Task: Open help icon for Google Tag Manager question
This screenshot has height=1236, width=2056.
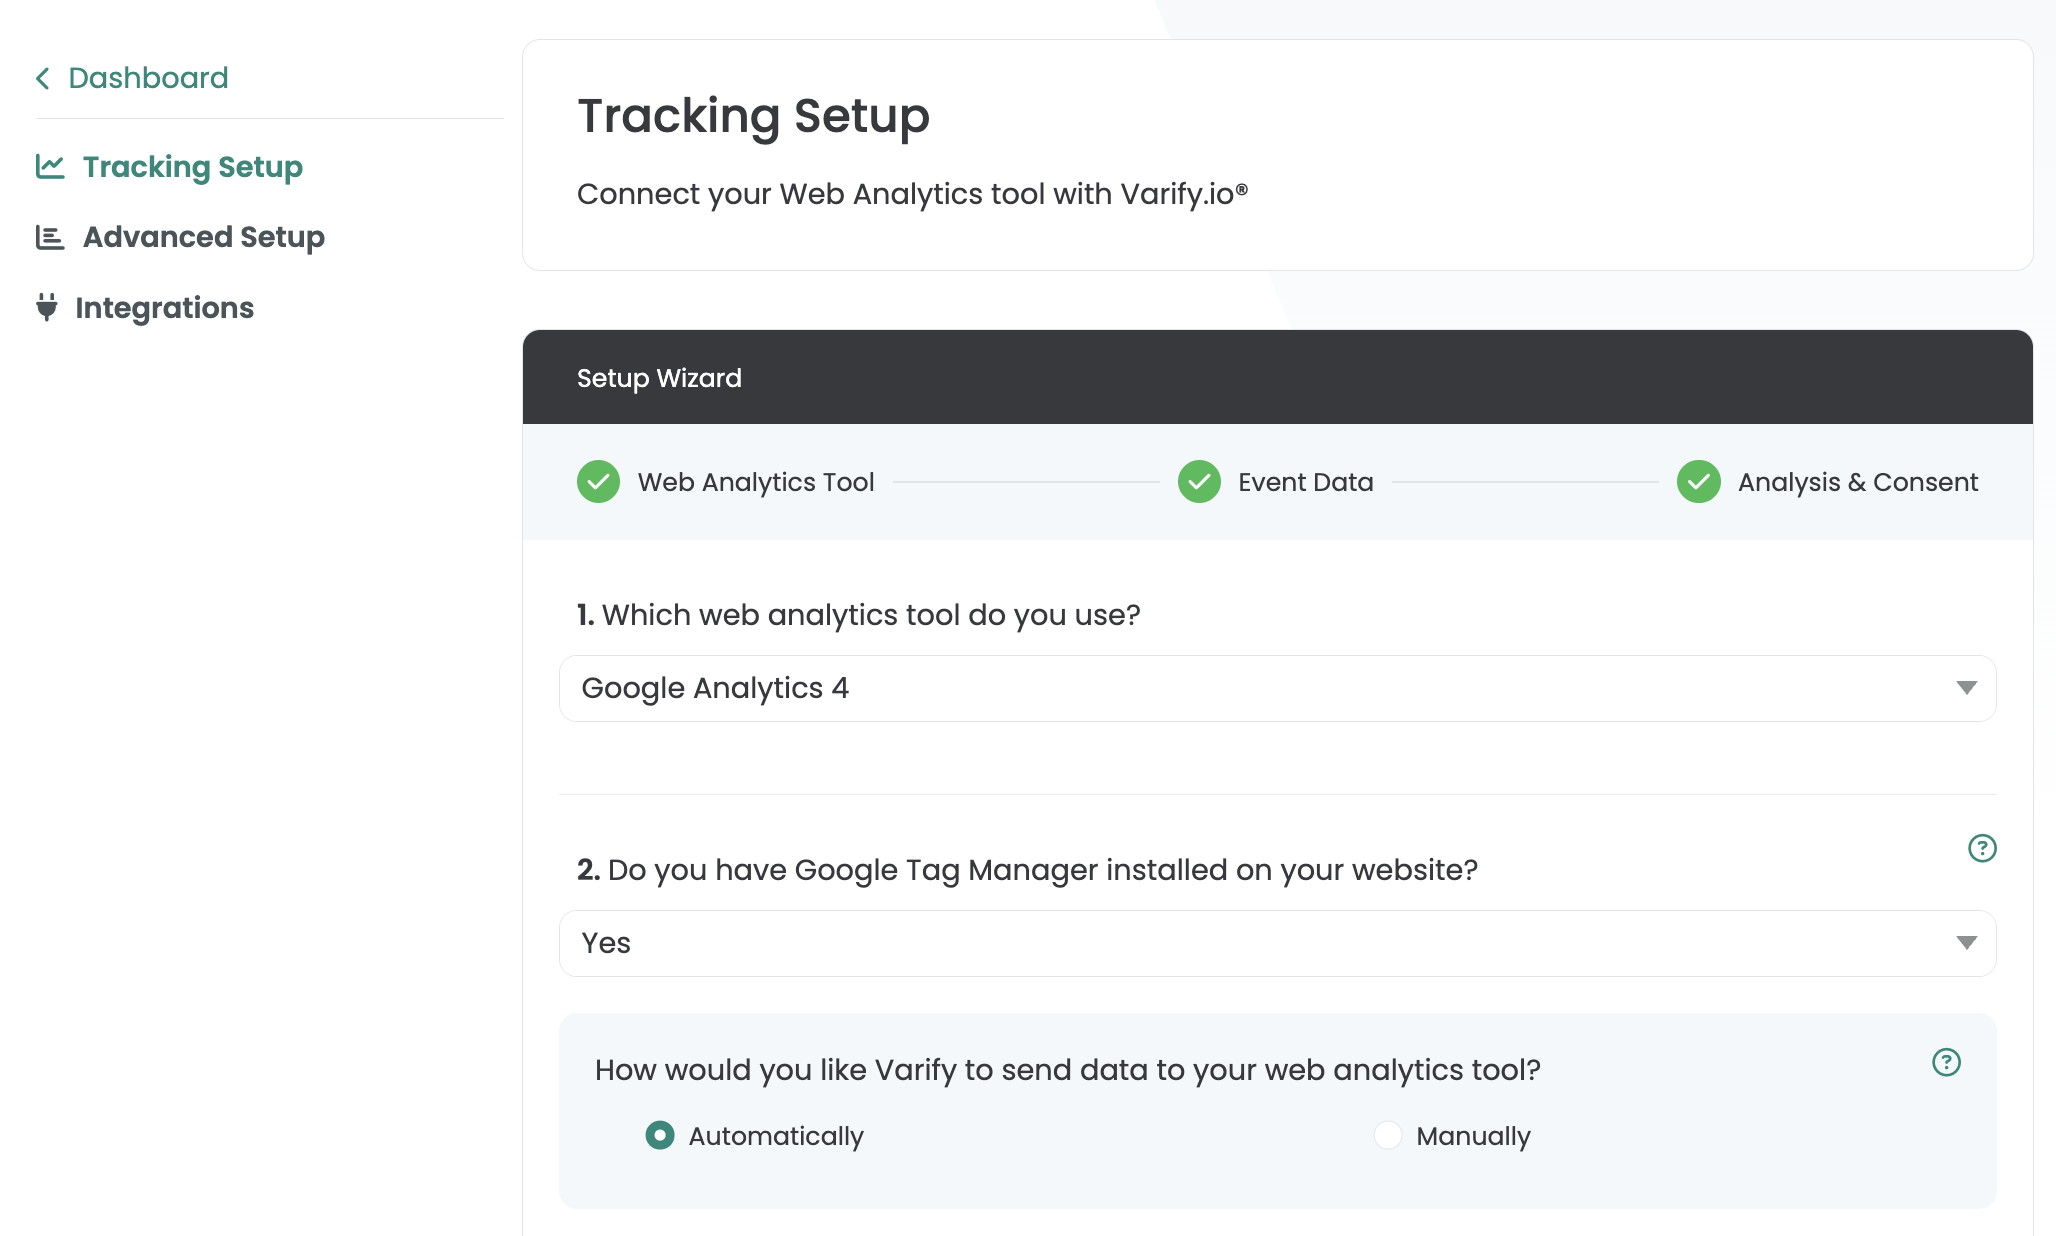Action: 1981,848
